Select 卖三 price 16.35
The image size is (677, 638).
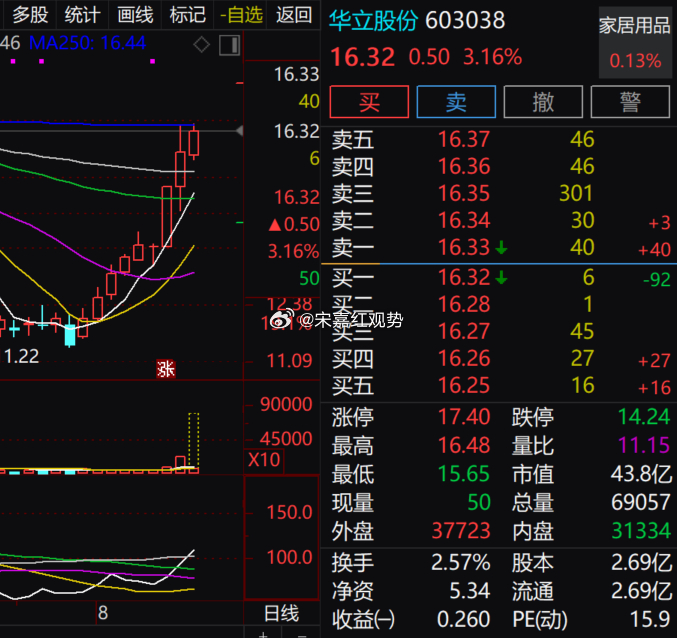(x=464, y=193)
